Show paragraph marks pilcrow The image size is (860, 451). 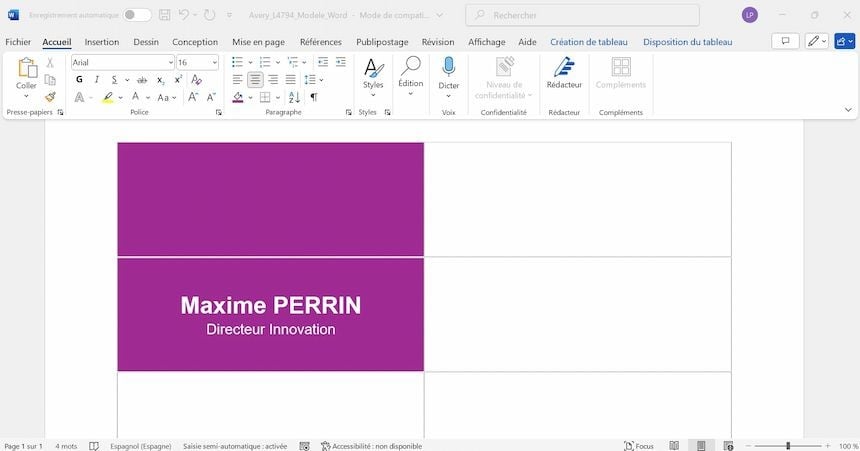point(314,98)
